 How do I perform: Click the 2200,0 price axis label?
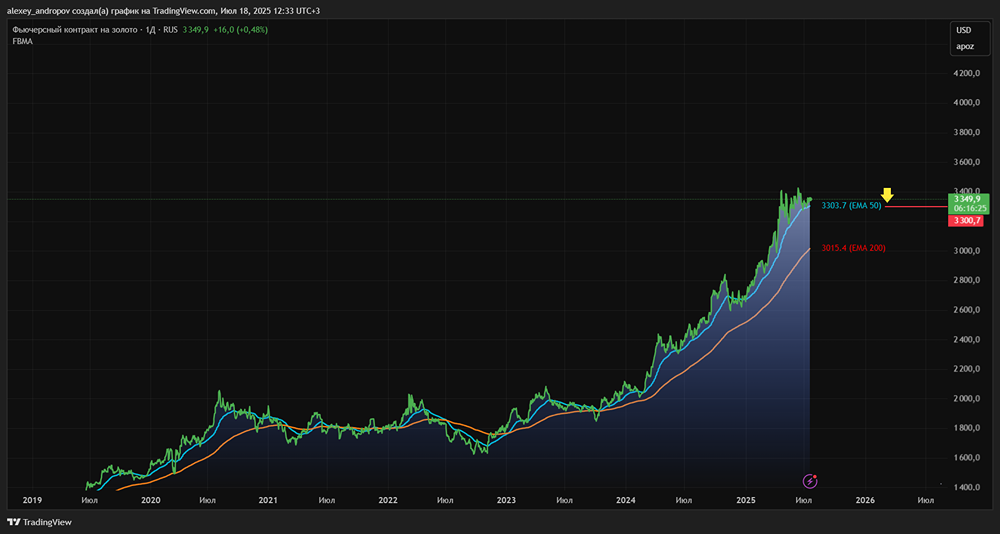967,369
